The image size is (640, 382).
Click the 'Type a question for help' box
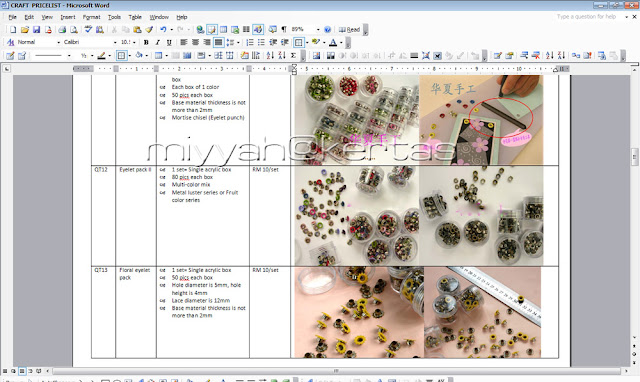click(x=587, y=17)
